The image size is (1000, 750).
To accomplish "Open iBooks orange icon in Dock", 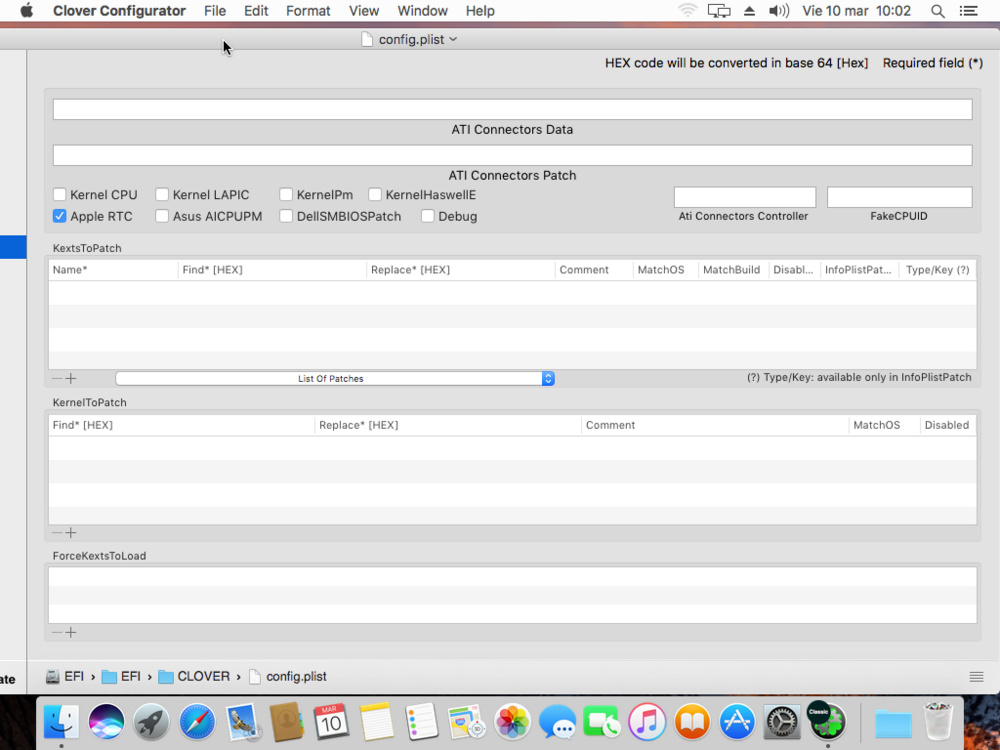I will [692, 722].
